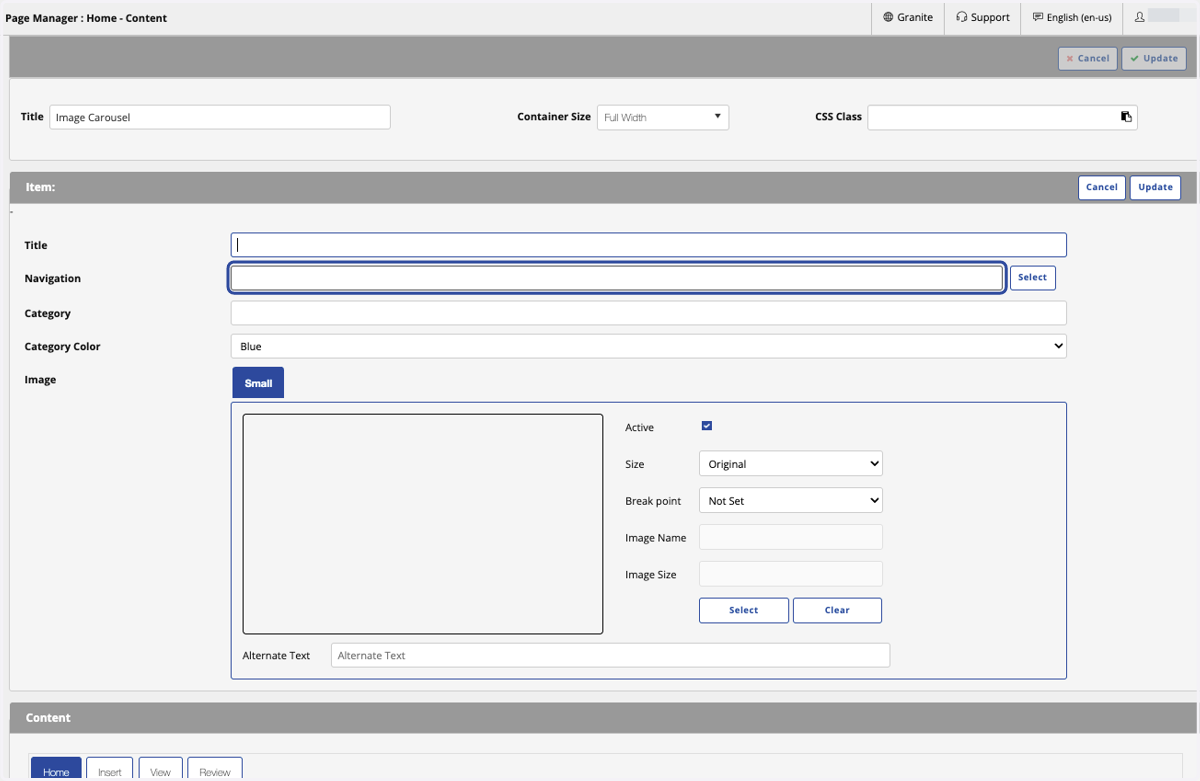Click the Navigation input field

pos(617,278)
